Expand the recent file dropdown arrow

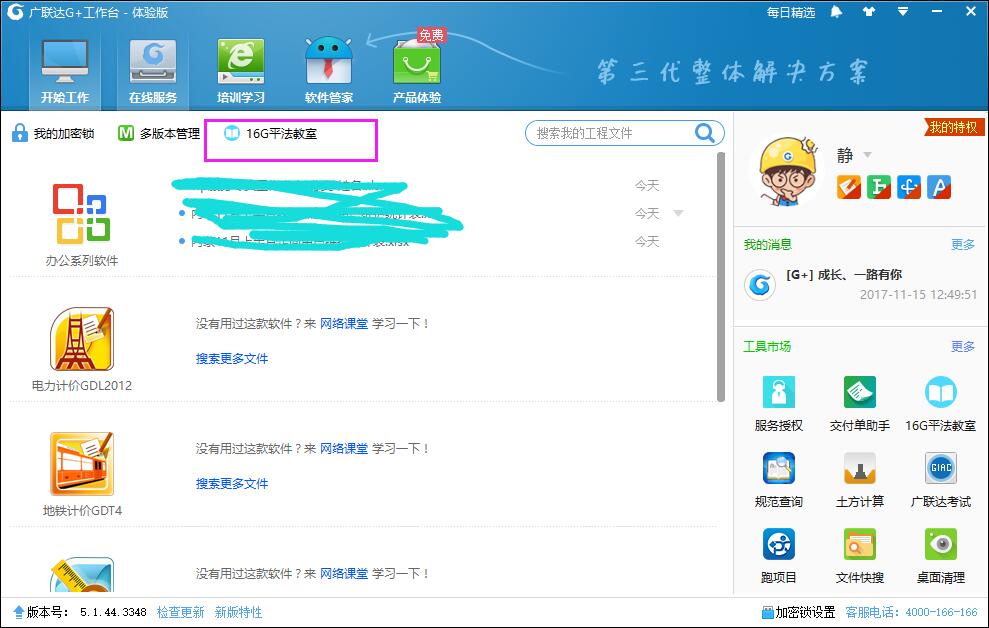pyautogui.click(x=678, y=213)
